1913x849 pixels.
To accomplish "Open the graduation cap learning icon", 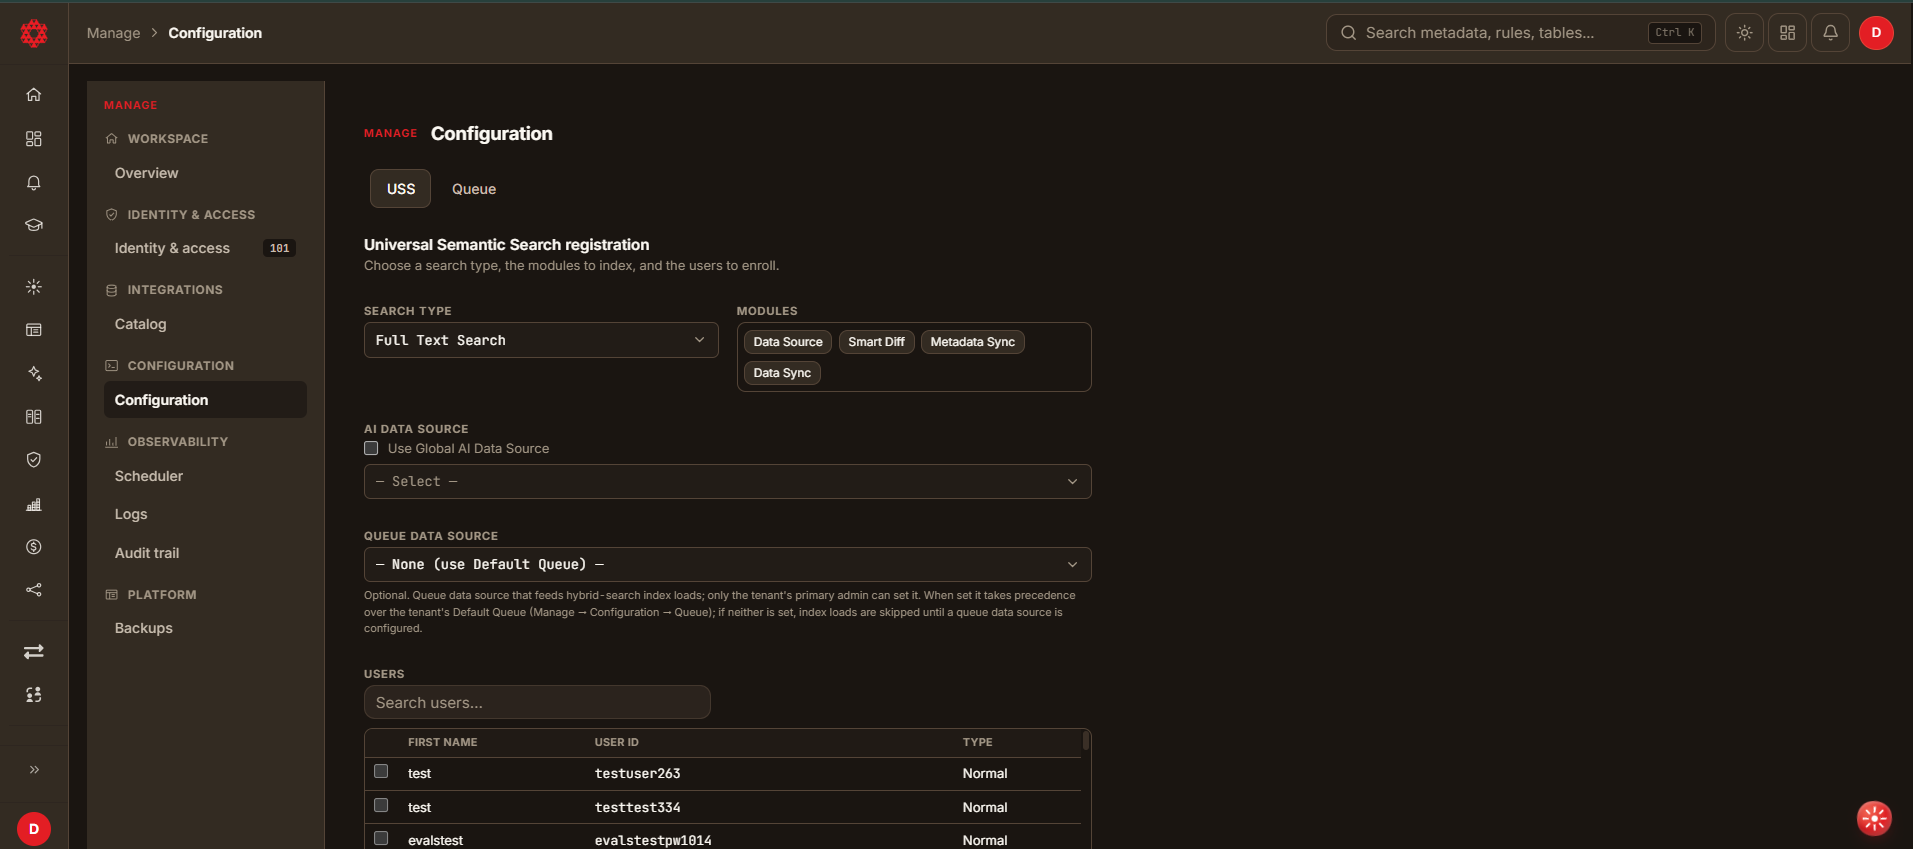I will (x=34, y=225).
